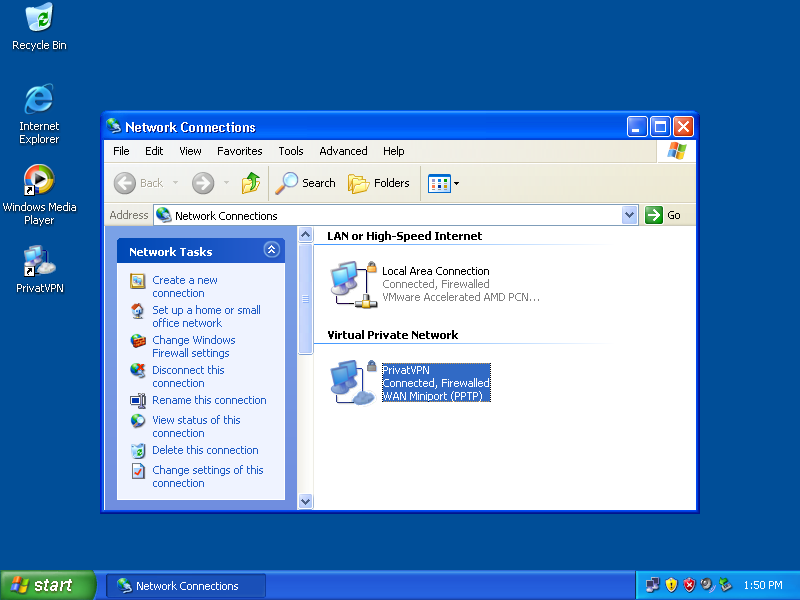Open the Tools menu
Image resolution: width=800 pixels, height=600 pixels.
[x=291, y=151]
